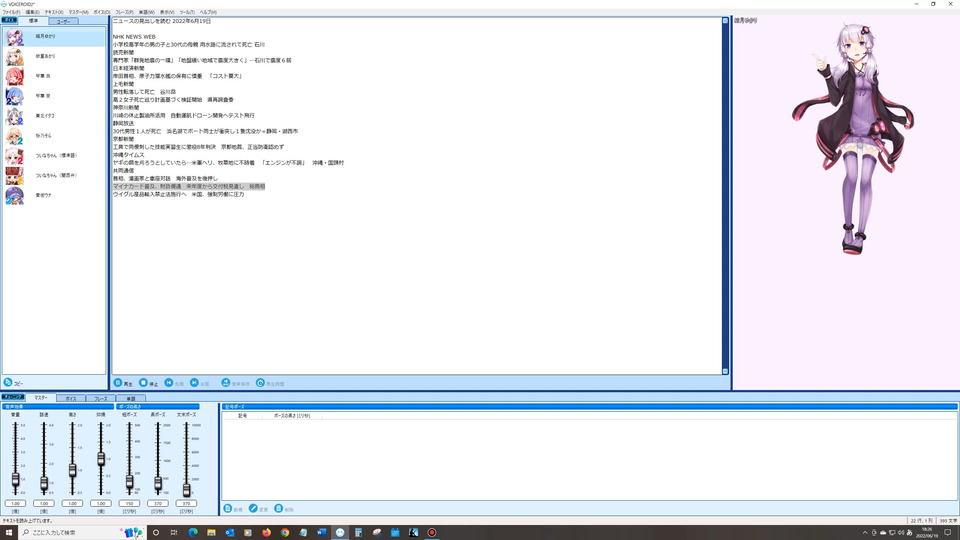Click the 変更 edit pause-symbol icon
The image size is (960, 540).
tap(253, 508)
